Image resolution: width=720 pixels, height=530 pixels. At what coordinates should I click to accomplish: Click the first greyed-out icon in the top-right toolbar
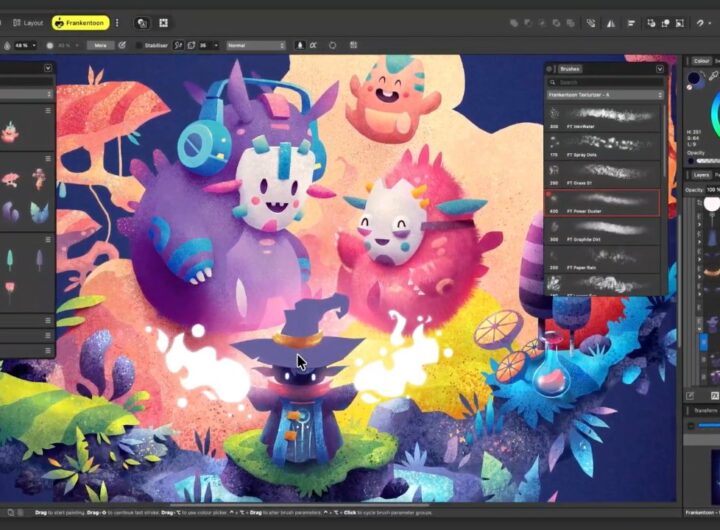coord(514,23)
